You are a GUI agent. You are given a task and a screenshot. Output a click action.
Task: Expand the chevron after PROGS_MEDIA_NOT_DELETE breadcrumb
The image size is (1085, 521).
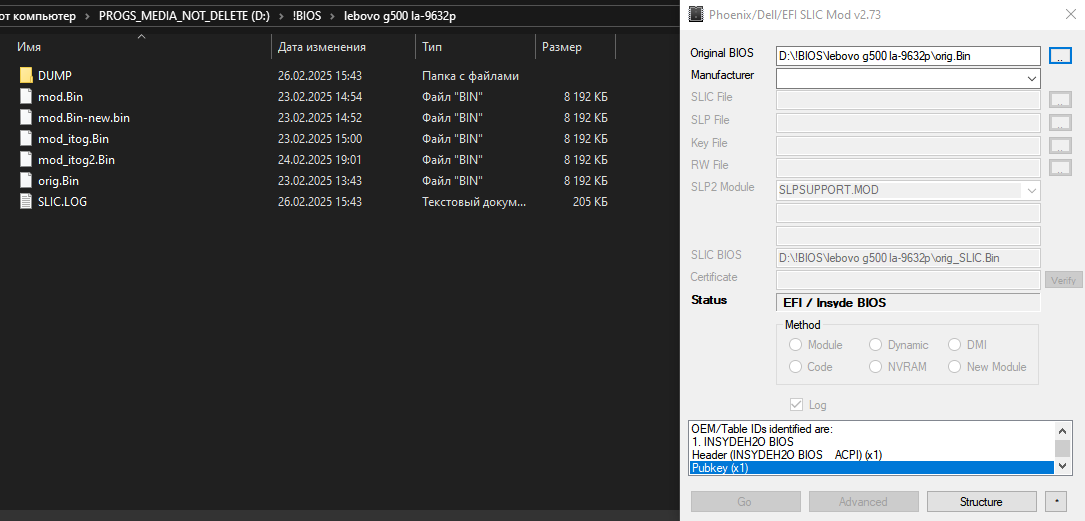click(282, 16)
